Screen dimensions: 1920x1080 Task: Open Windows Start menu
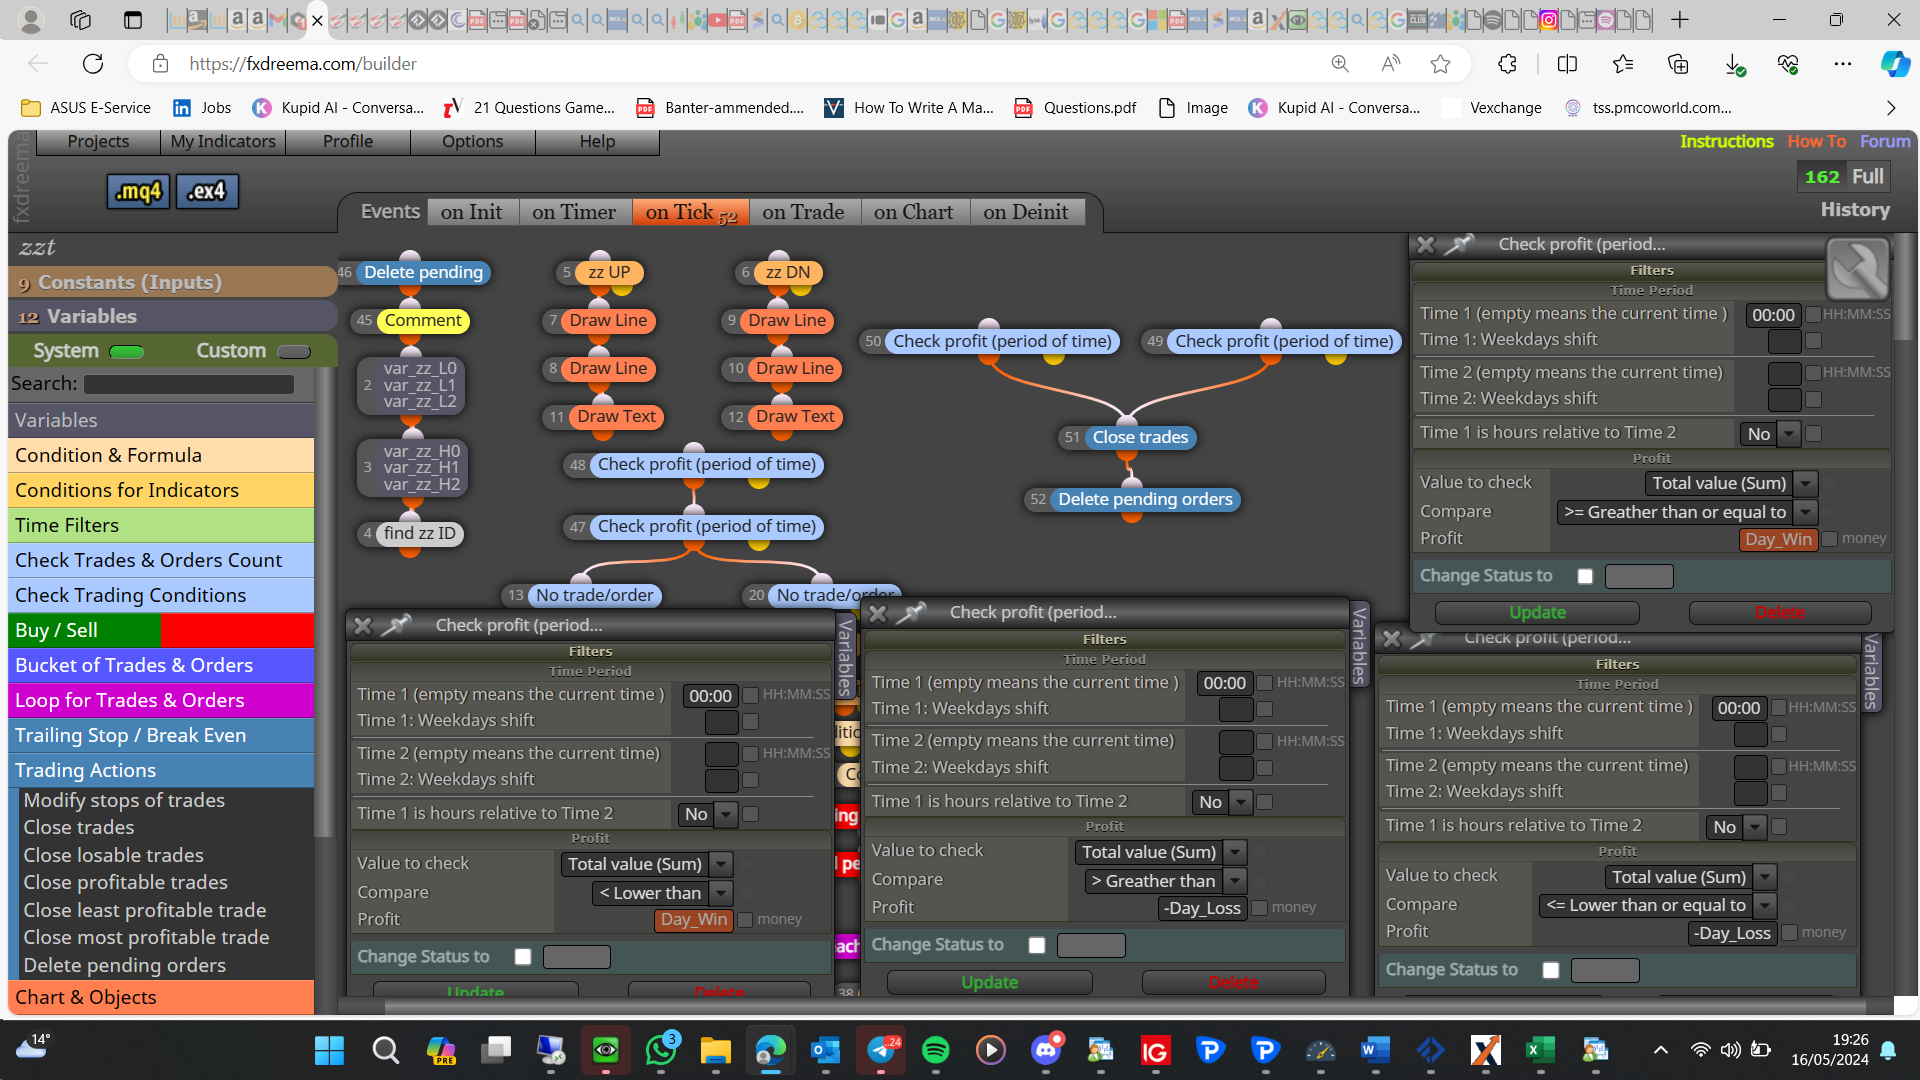tap(329, 1050)
